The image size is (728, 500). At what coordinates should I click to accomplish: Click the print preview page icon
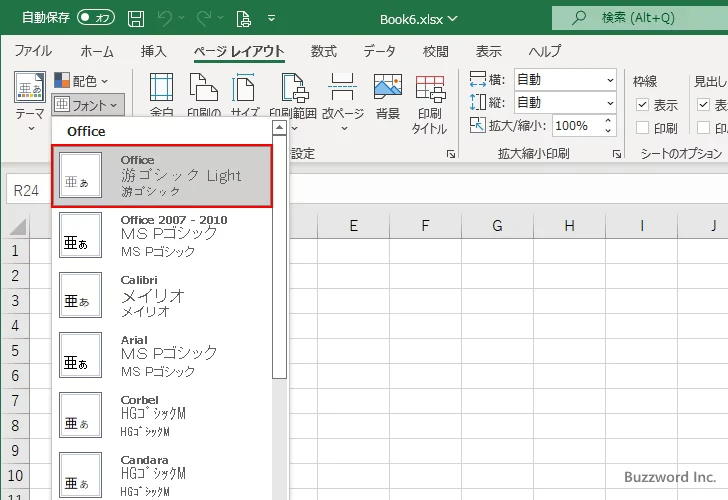243,19
